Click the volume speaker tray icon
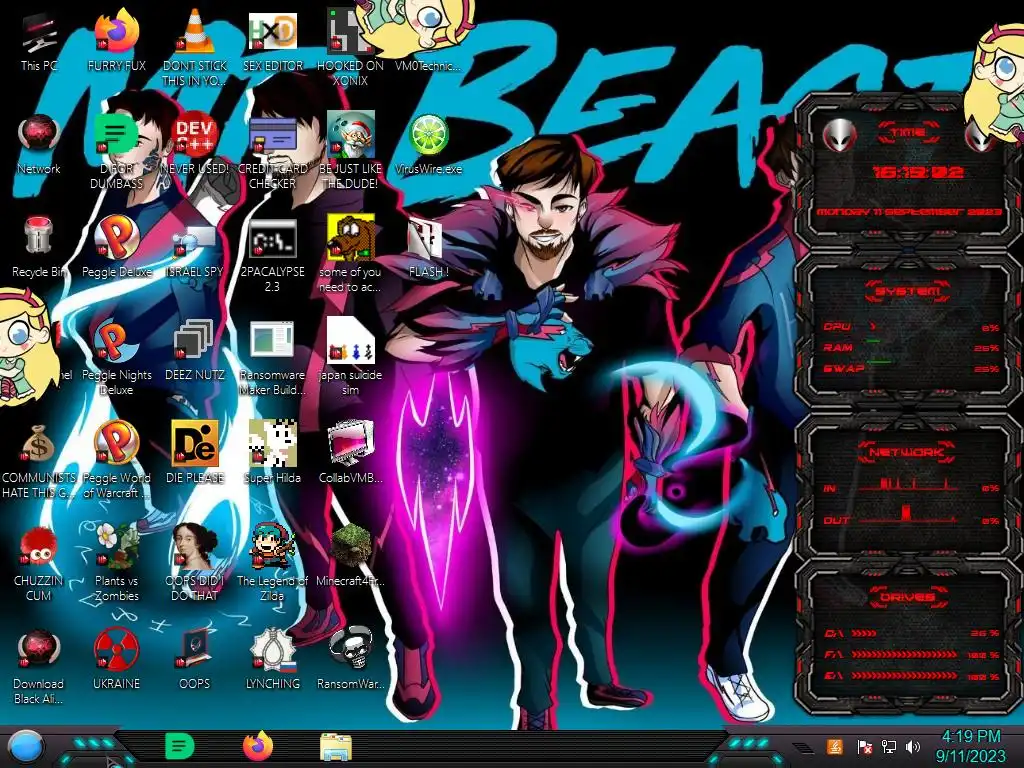The image size is (1024, 768). 913,746
